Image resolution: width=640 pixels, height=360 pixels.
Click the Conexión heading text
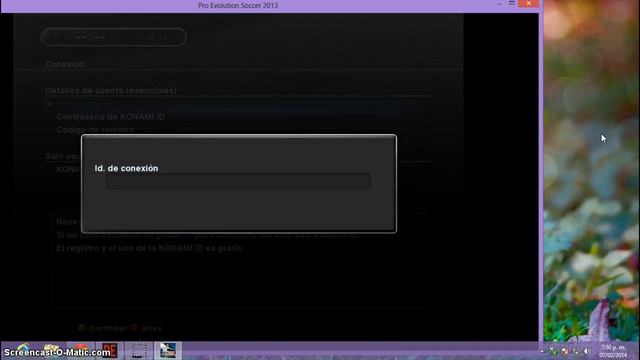tap(64, 64)
